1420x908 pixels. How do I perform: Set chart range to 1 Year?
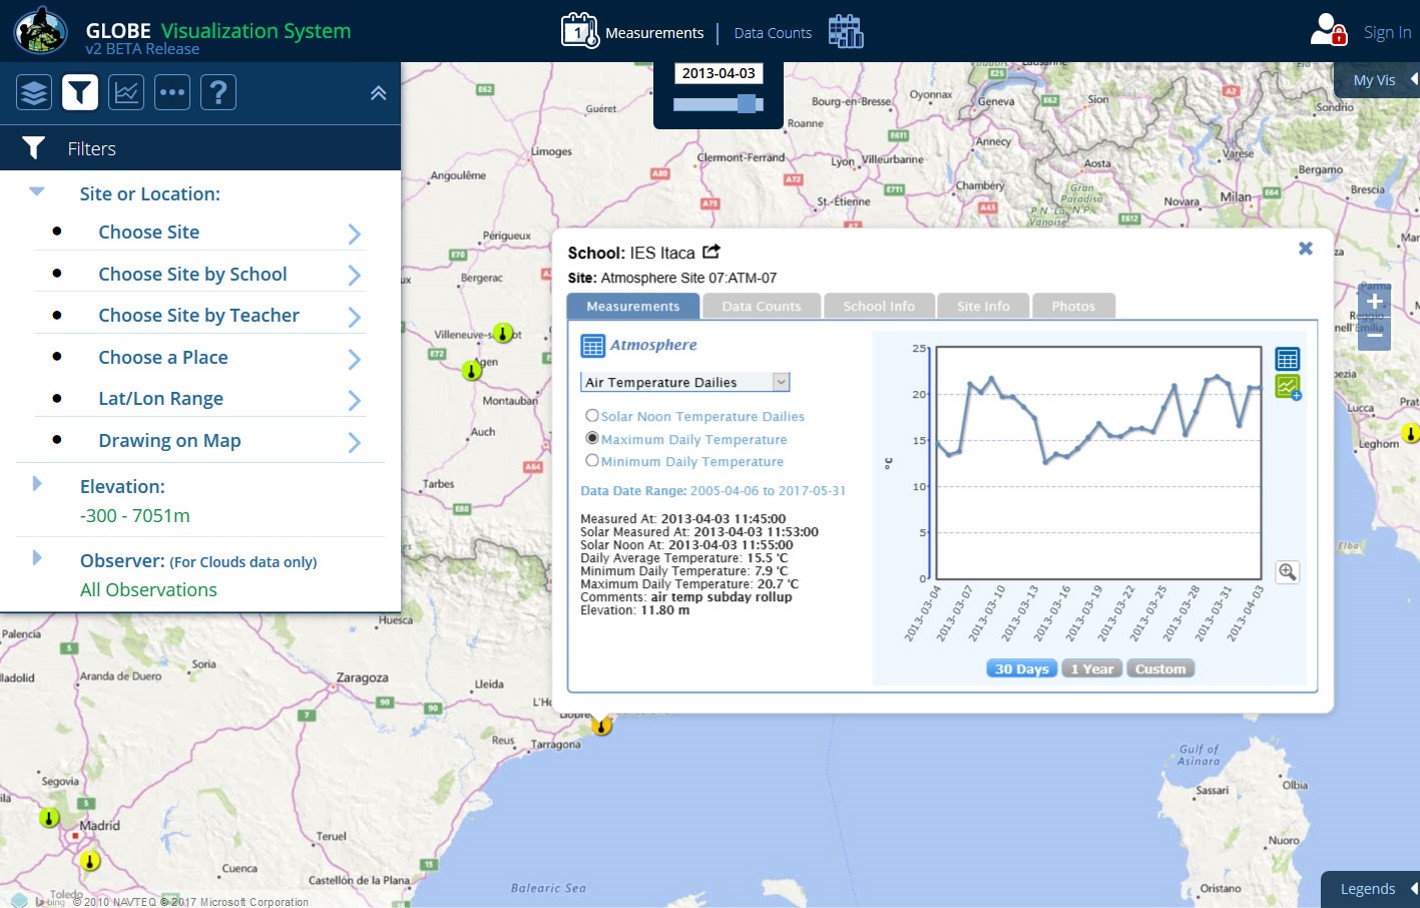point(1091,669)
